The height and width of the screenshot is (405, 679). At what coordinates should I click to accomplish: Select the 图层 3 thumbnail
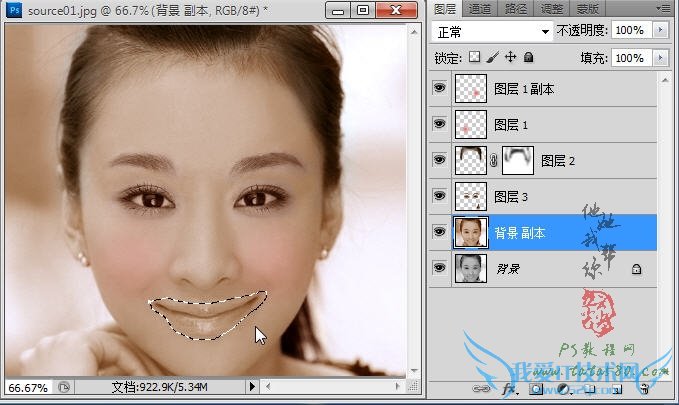point(471,196)
